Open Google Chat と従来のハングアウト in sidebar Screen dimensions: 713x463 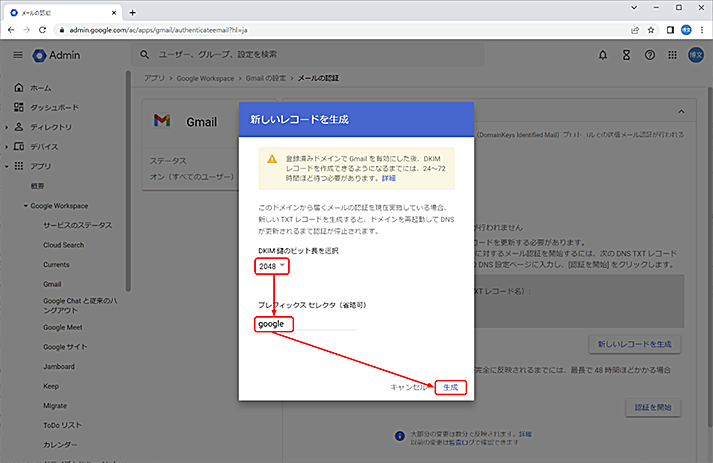coord(80,305)
